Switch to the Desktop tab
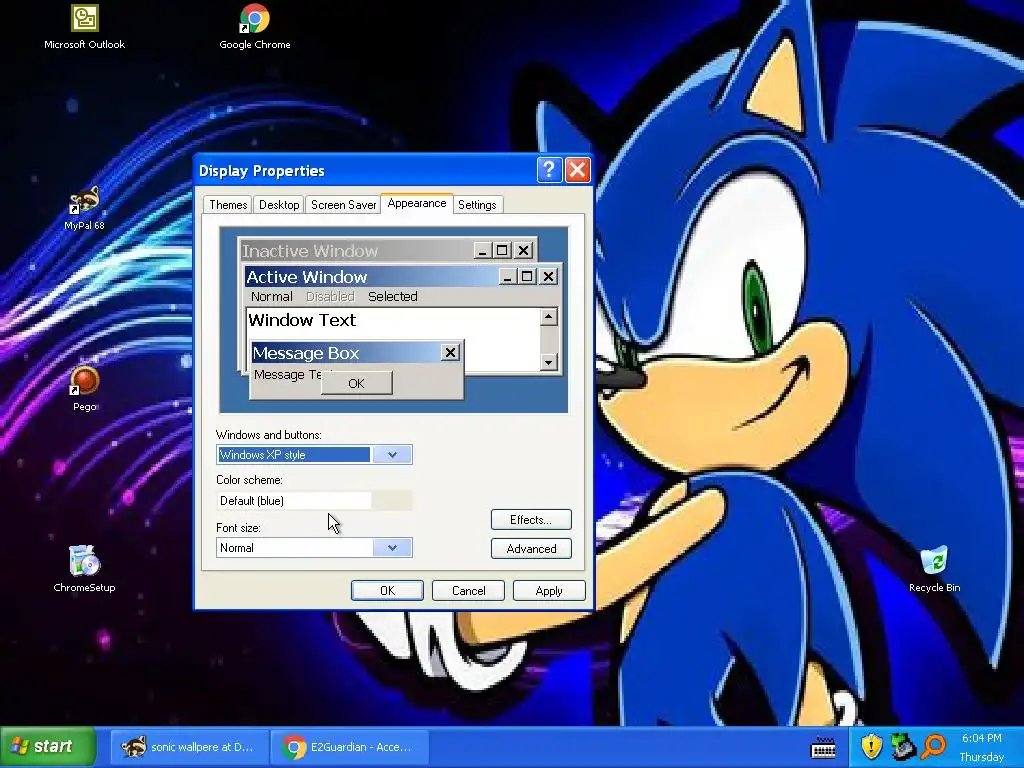Screen dimensions: 1024x768 [x=279, y=204]
